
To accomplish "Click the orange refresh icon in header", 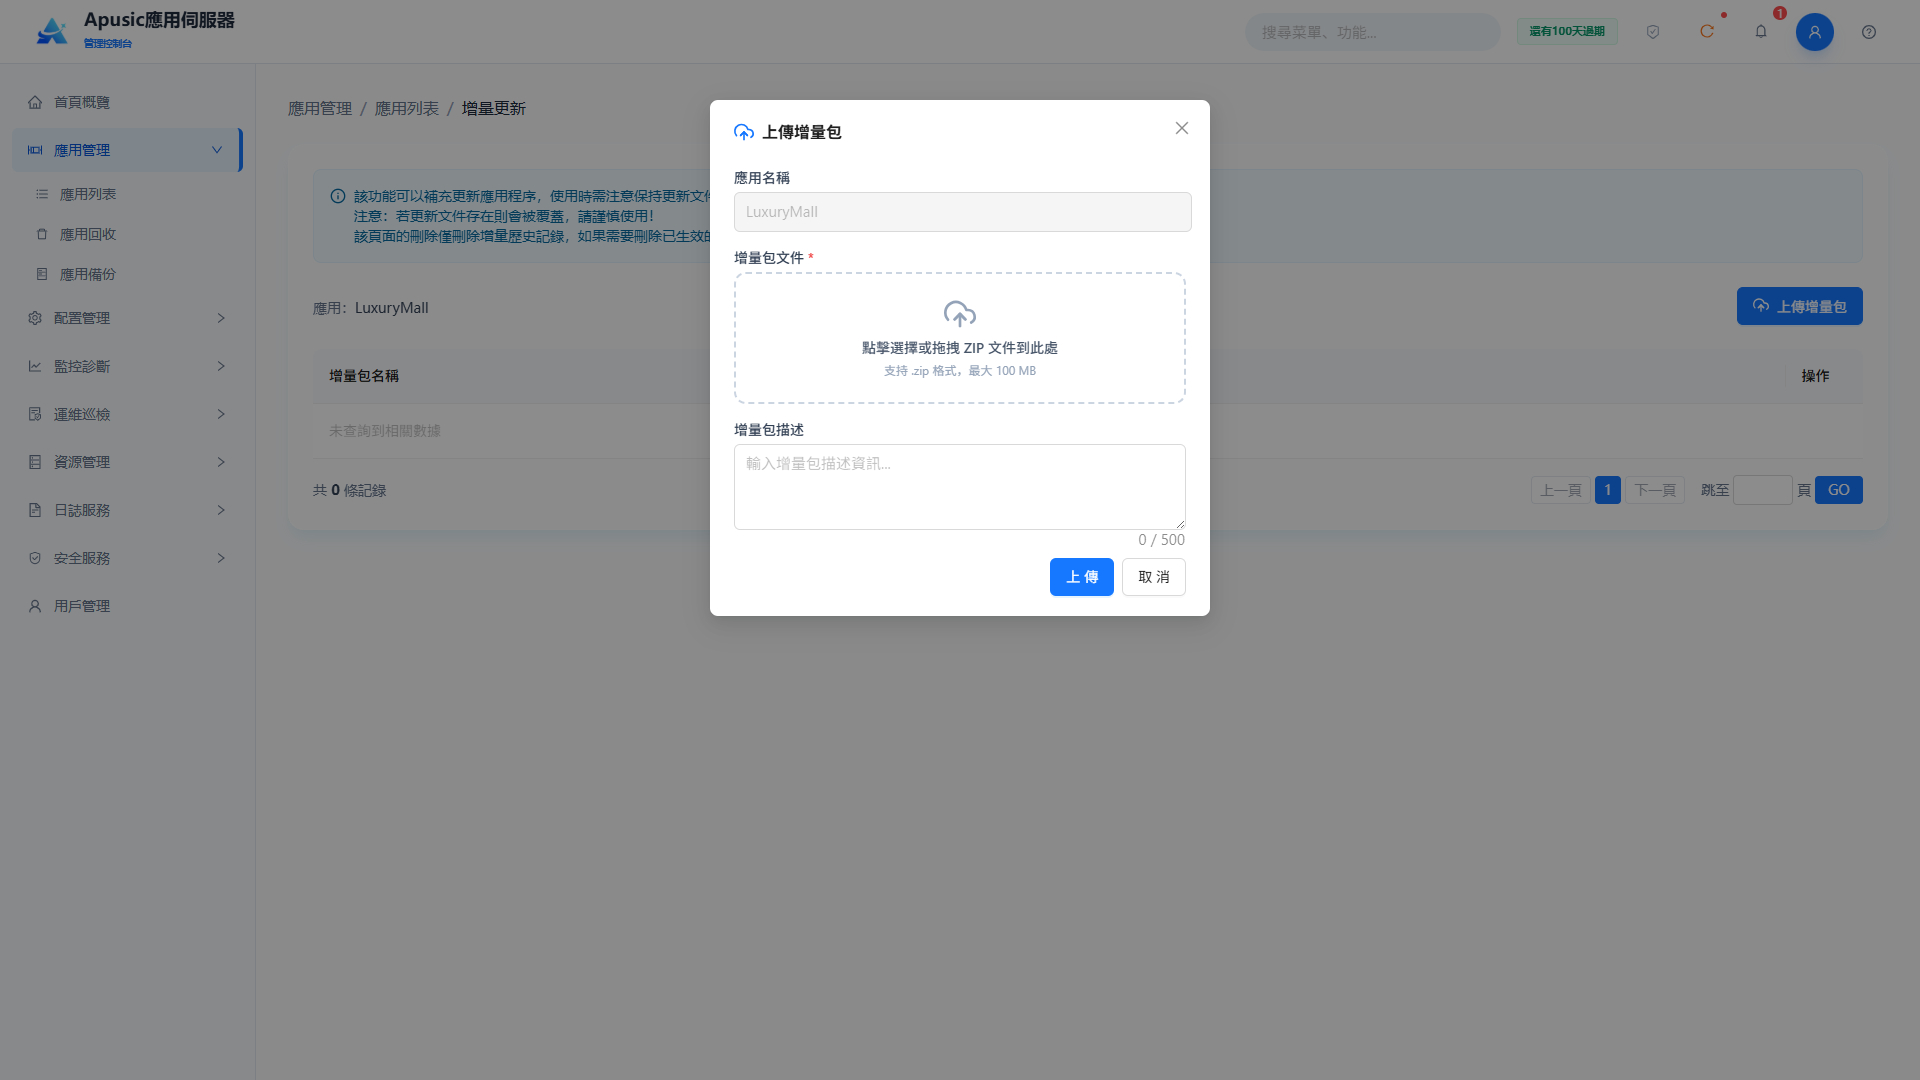I will (x=1707, y=32).
